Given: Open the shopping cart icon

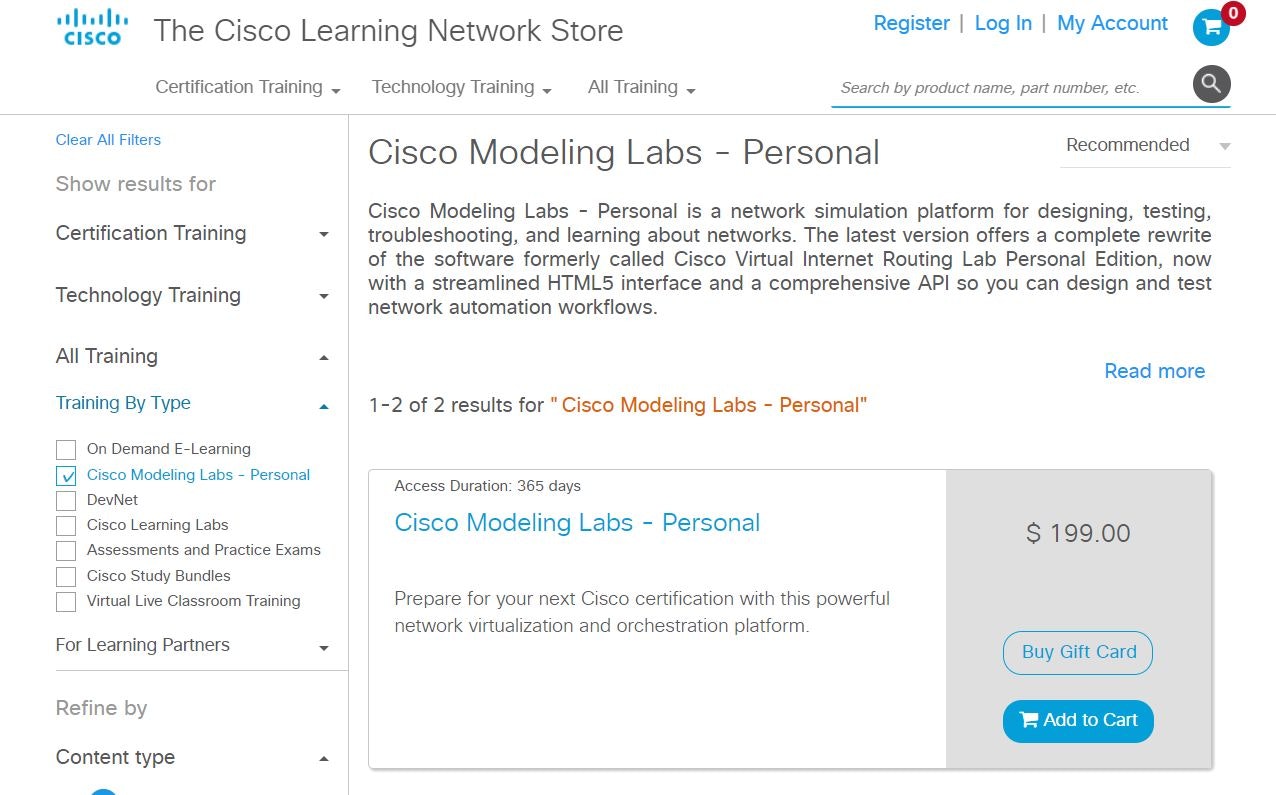Looking at the screenshot, I should tap(1211, 27).
